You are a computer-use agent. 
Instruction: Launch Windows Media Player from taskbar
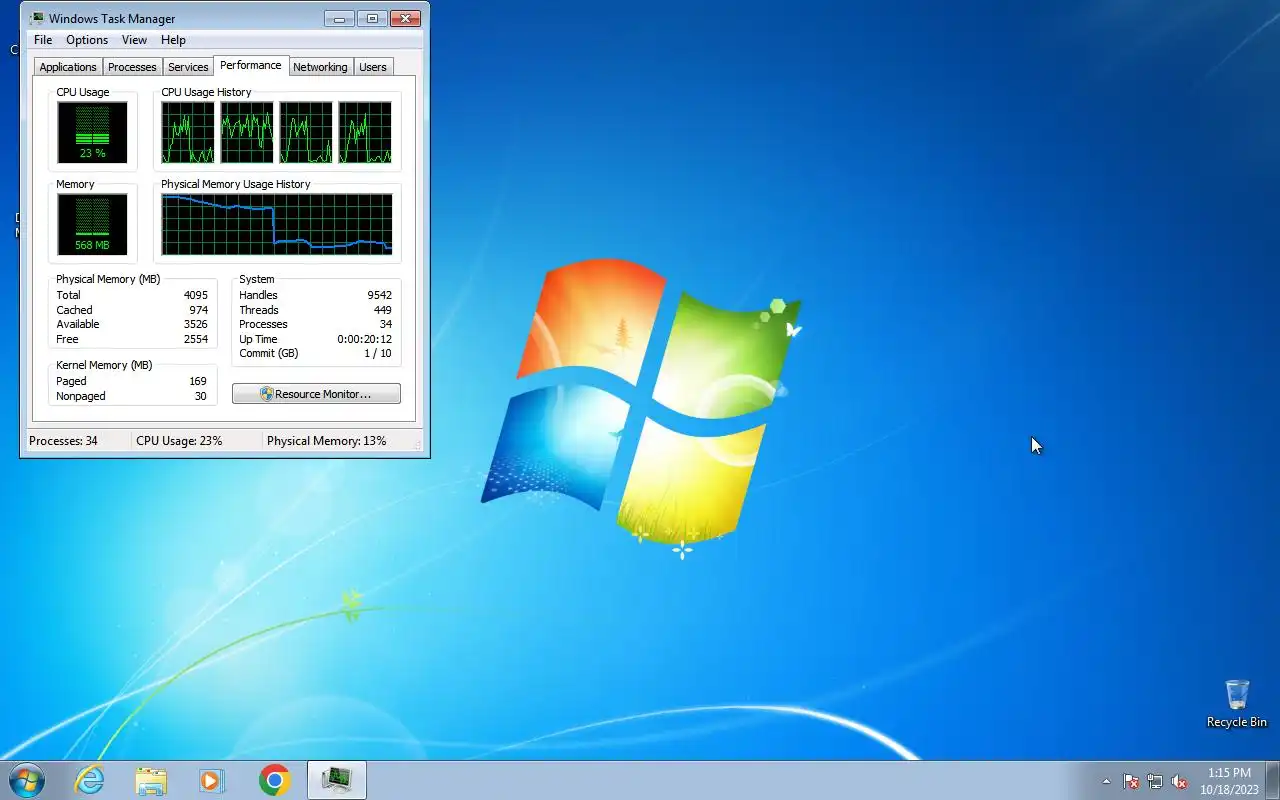click(212, 780)
